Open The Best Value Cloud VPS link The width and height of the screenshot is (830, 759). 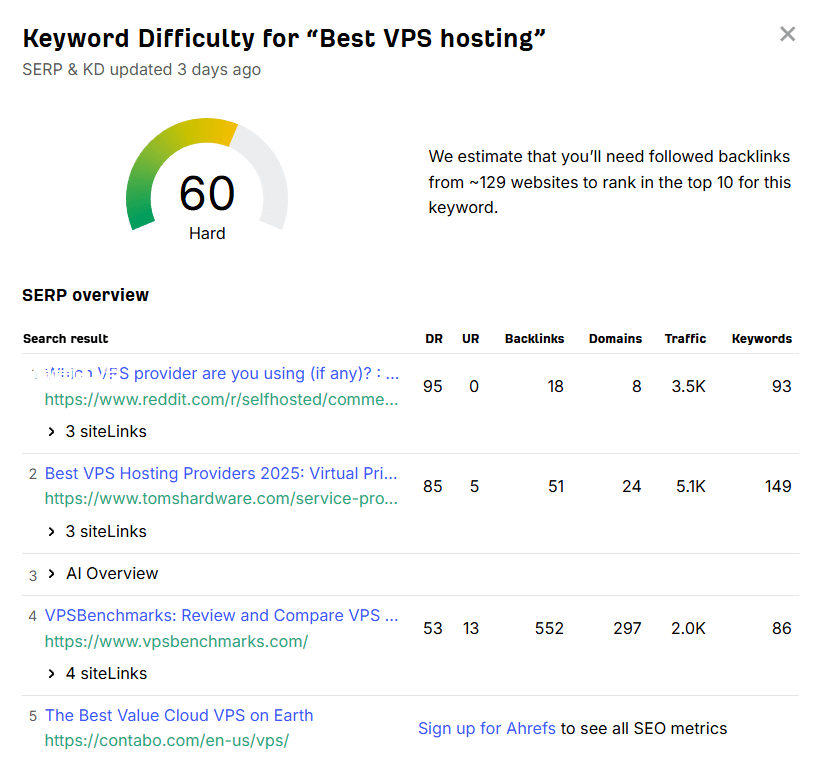[179, 716]
